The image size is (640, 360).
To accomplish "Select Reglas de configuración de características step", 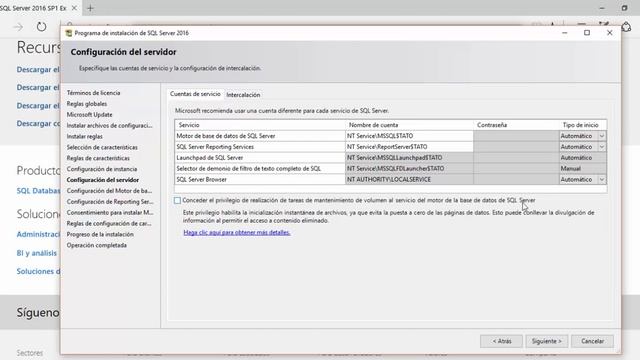I will [x=109, y=224].
